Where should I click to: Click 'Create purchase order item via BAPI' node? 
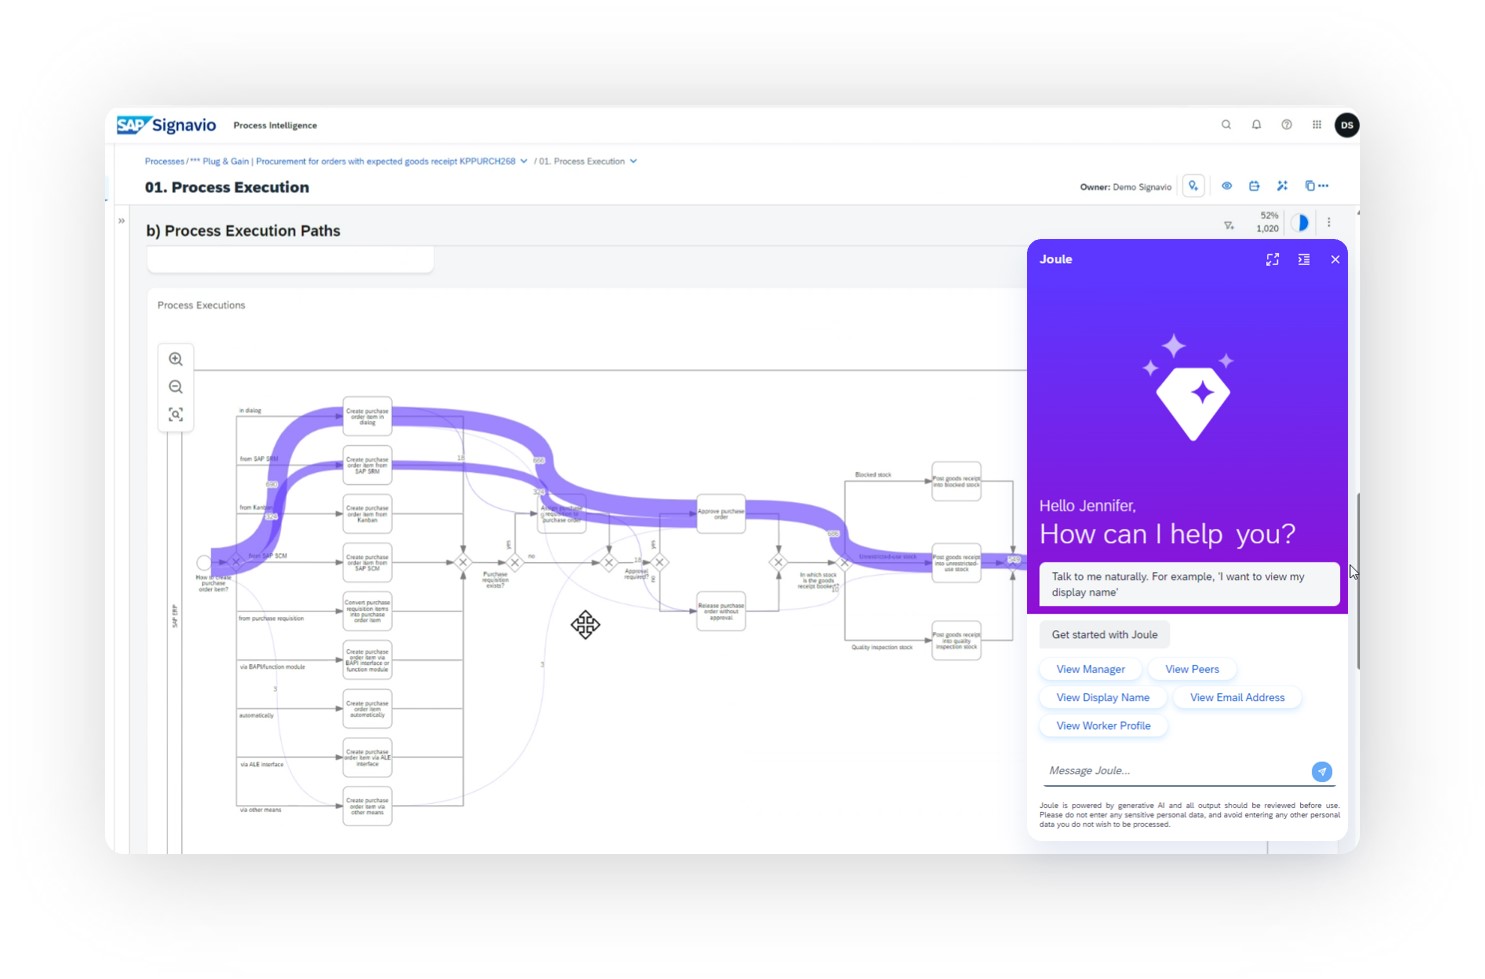(x=368, y=660)
